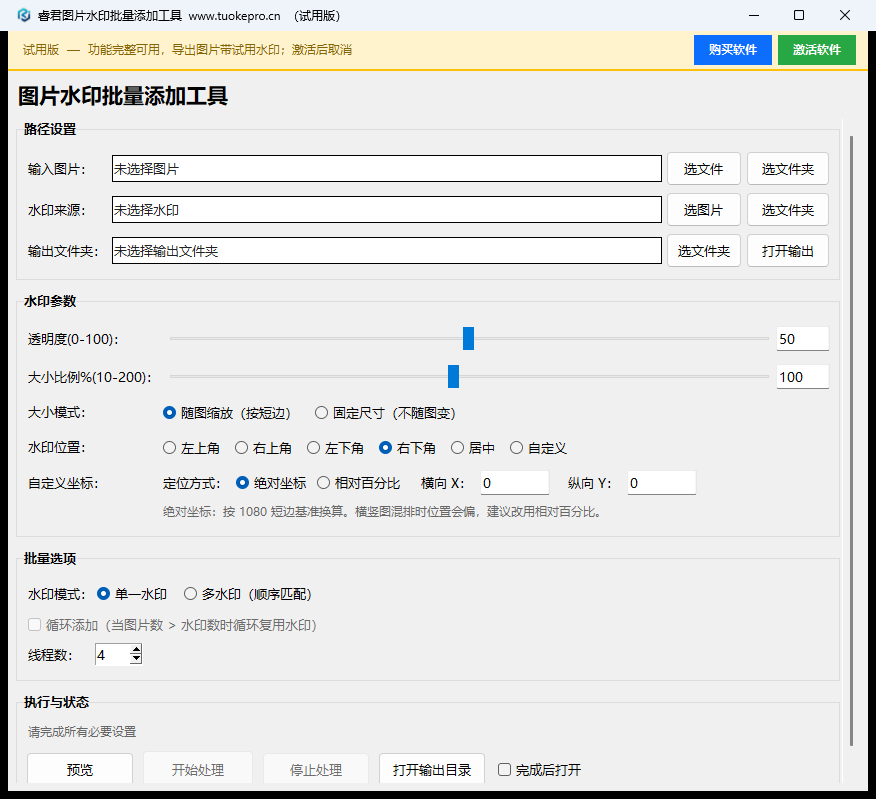Click the 横向 X coordinate field
Screen dimensions: 876x799
point(515,483)
